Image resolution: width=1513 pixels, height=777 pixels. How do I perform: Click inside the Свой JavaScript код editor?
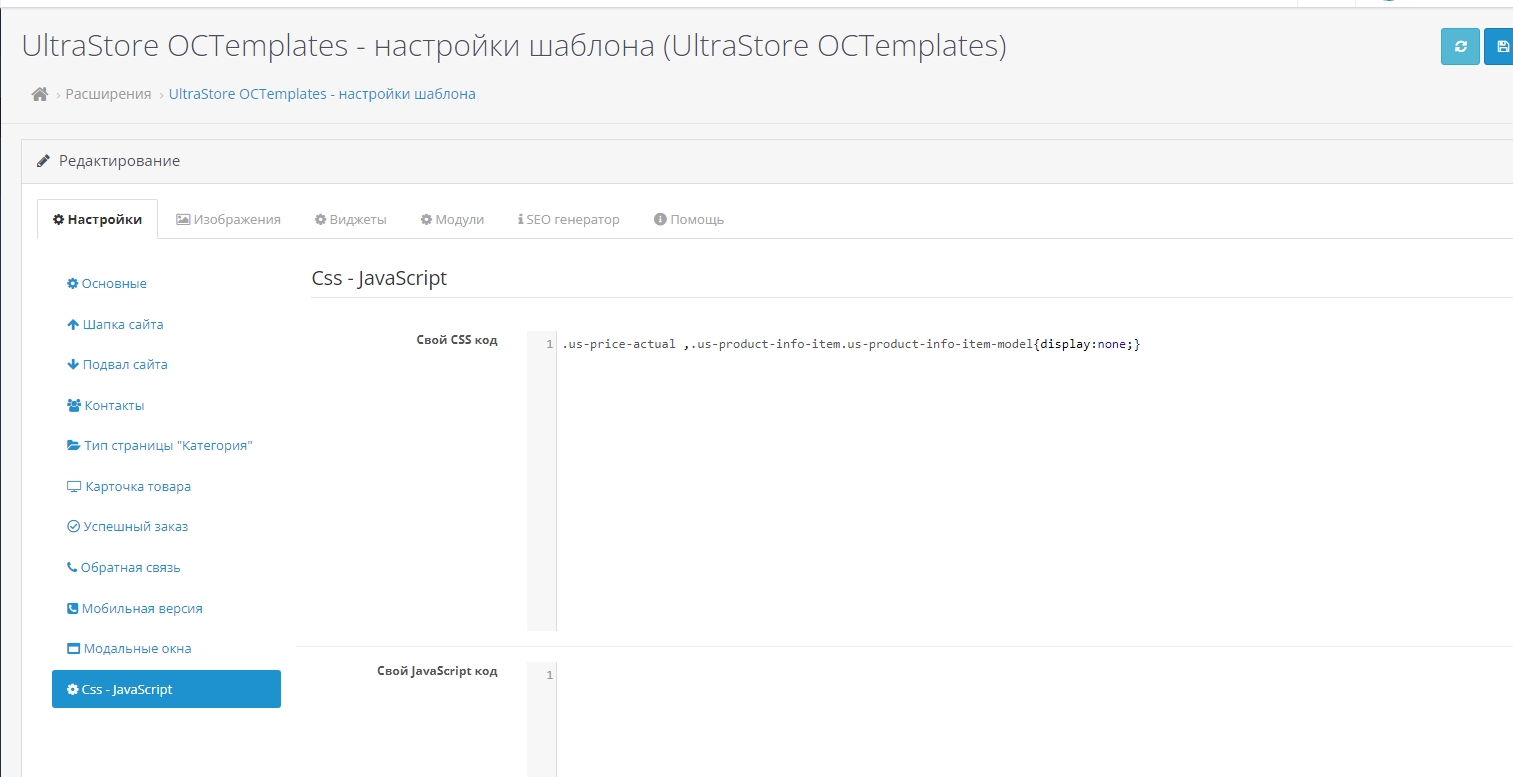tap(1000, 720)
